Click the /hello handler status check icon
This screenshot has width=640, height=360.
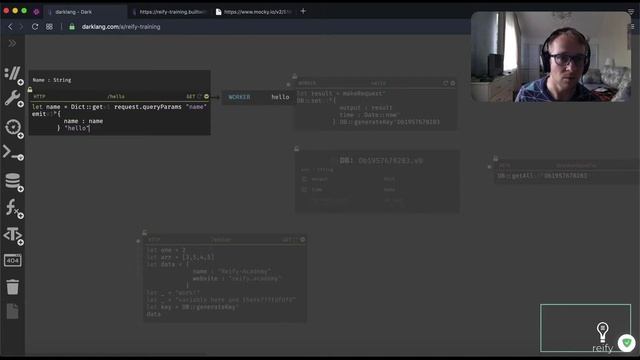(207, 97)
